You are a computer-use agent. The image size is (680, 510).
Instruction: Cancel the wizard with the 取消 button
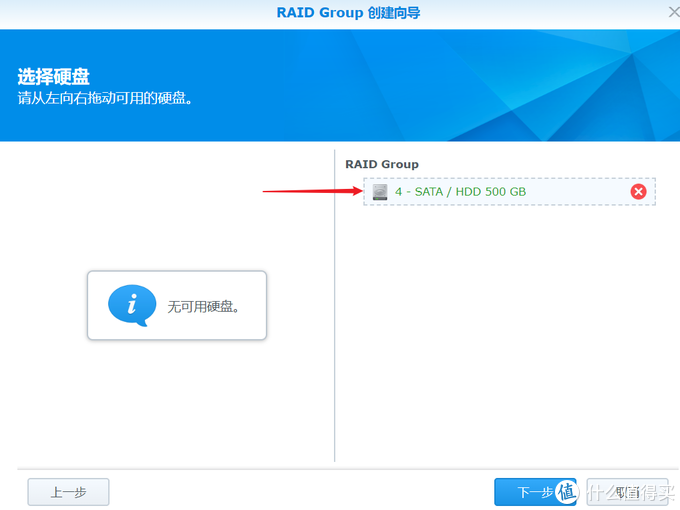tap(628, 492)
